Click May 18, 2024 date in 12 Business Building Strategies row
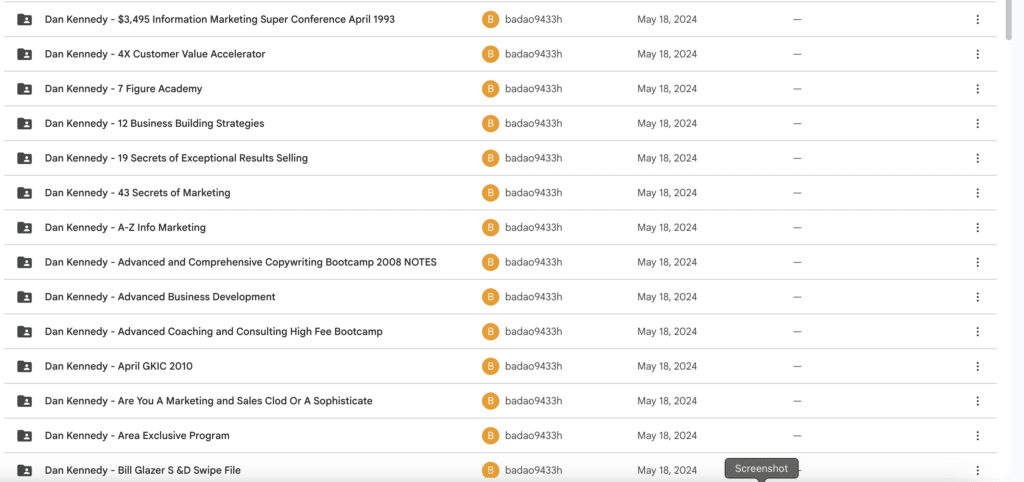The width and height of the screenshot is (1024, 482). coord(667,123)
